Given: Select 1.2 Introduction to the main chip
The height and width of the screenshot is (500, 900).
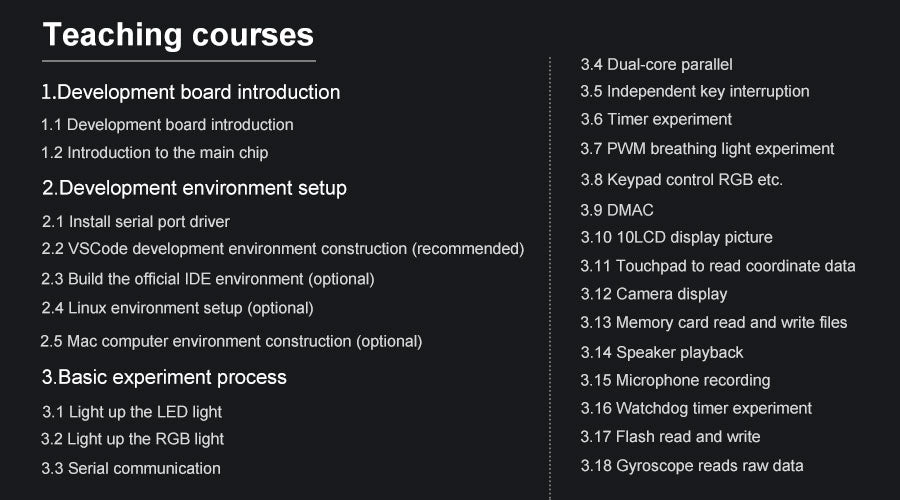Looking at the screenshot, I should click(x=154, y=153).
